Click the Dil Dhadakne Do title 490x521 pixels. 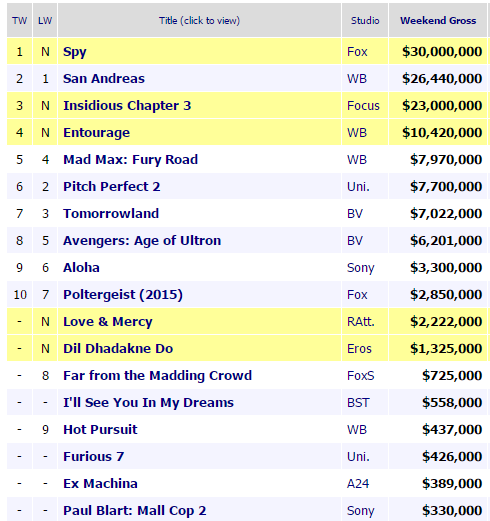[x=118, y=349]
